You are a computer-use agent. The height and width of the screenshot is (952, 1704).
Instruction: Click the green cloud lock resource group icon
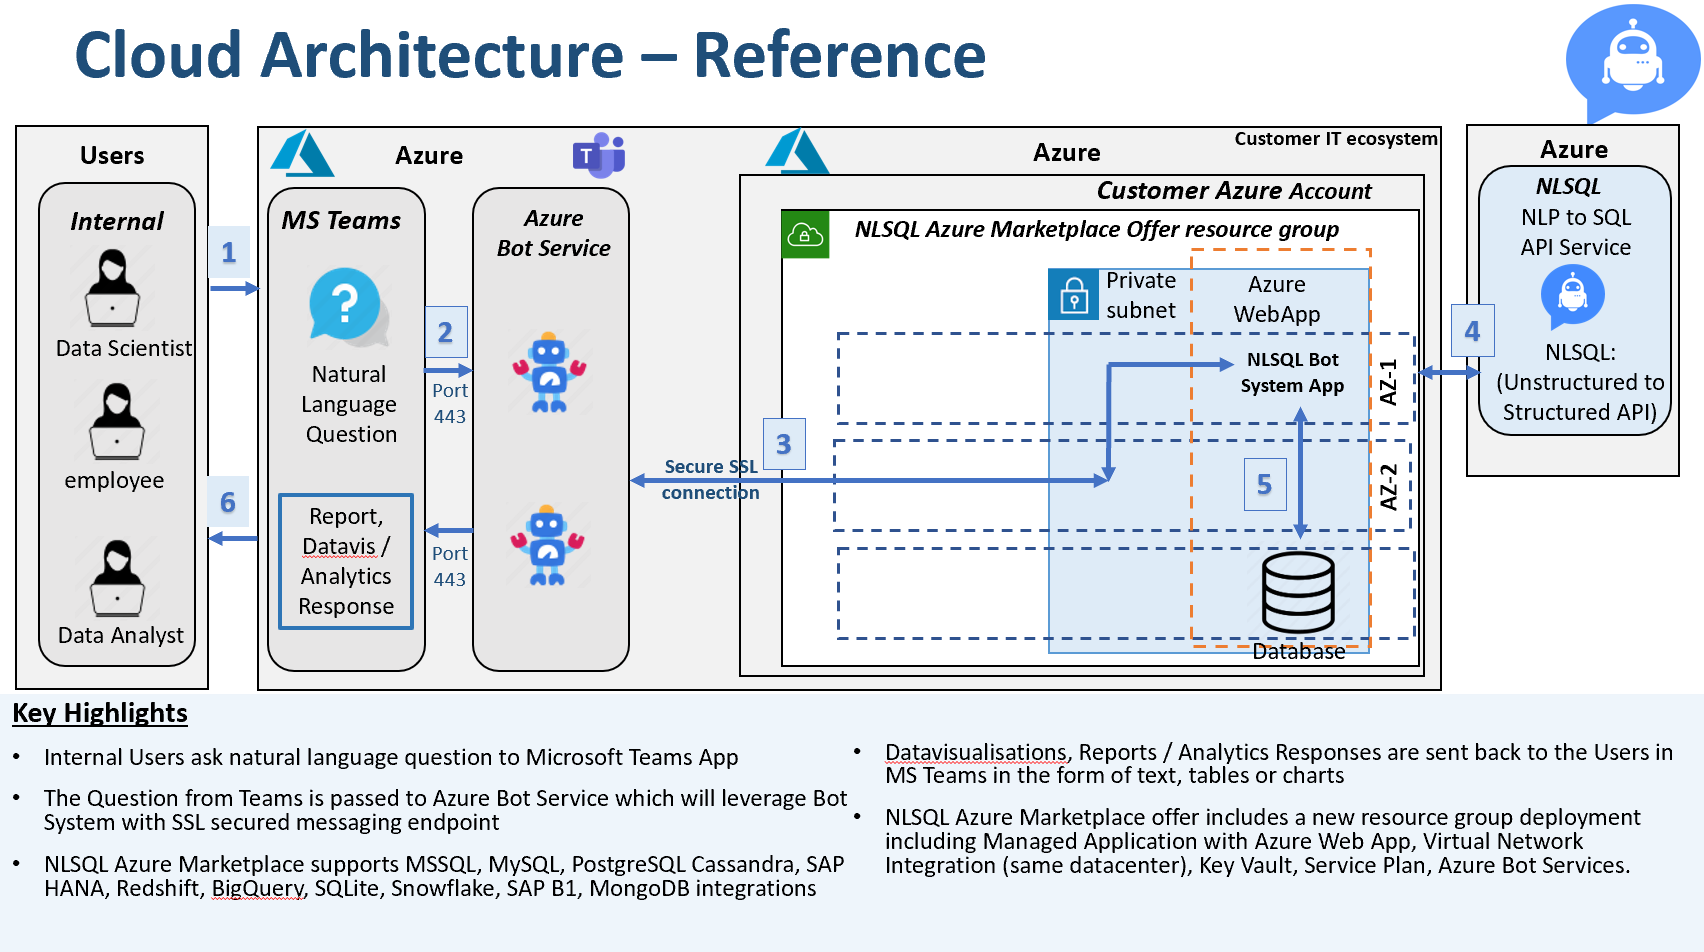[x=805, y=234]
